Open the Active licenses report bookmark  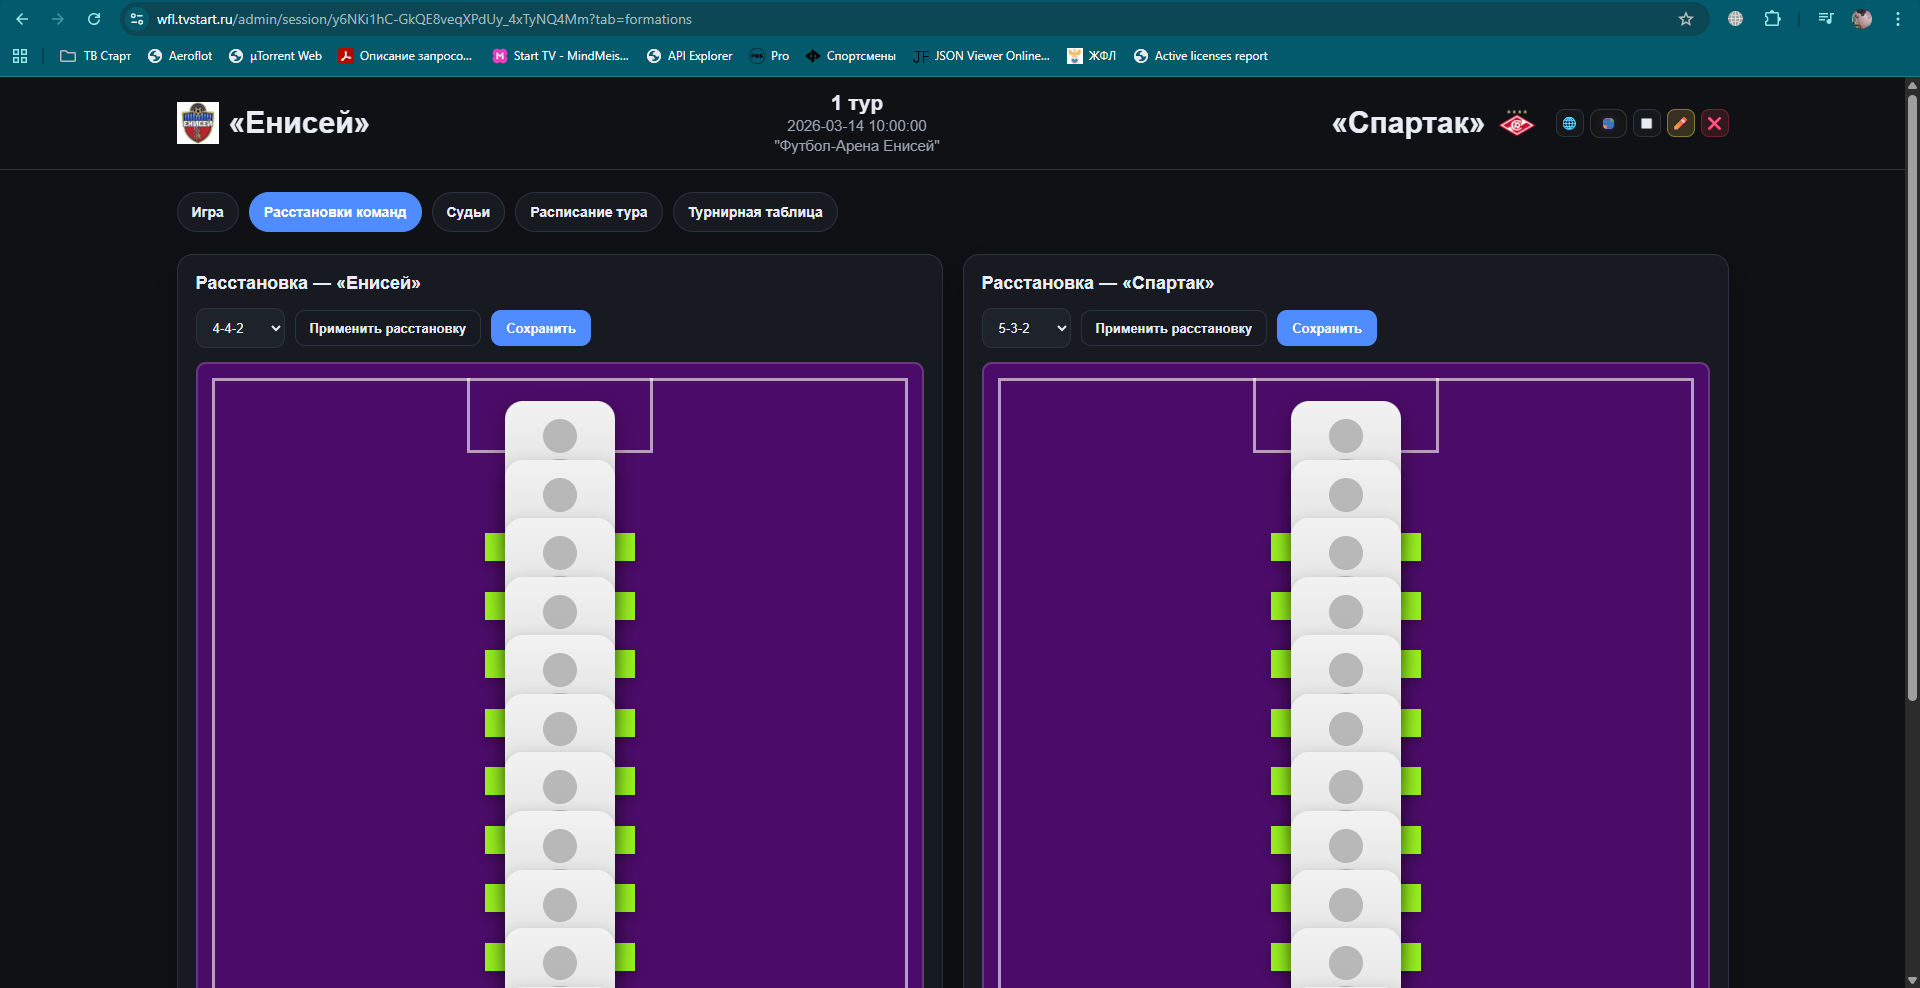pos(1201,56)
